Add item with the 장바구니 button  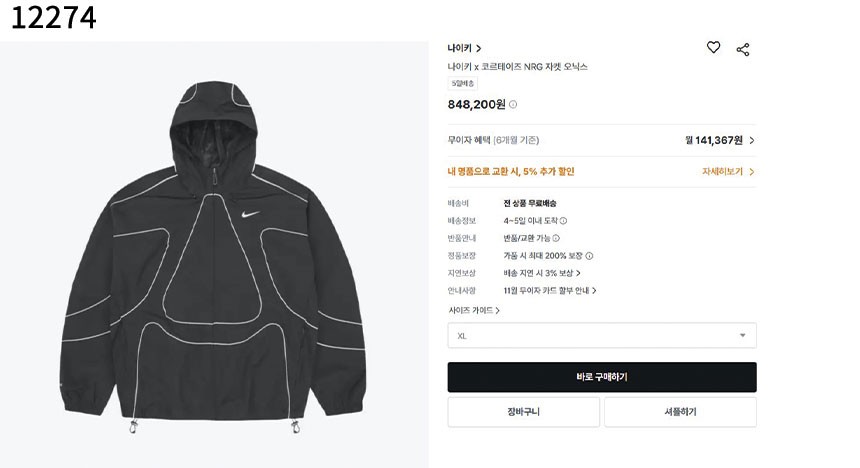(523, 412)
